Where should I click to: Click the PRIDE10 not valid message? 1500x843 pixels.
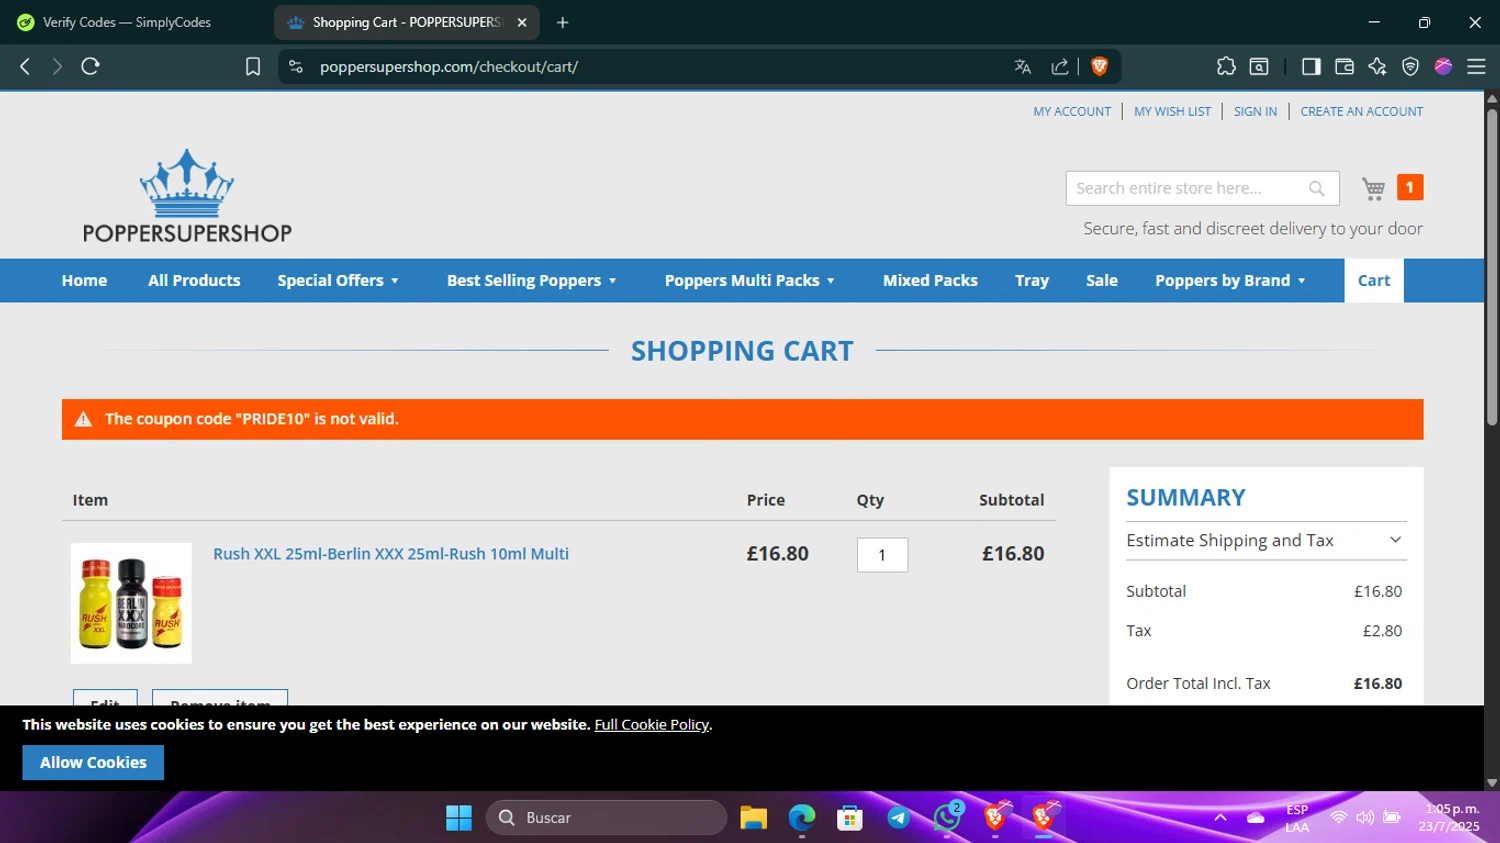pos(251,419)
